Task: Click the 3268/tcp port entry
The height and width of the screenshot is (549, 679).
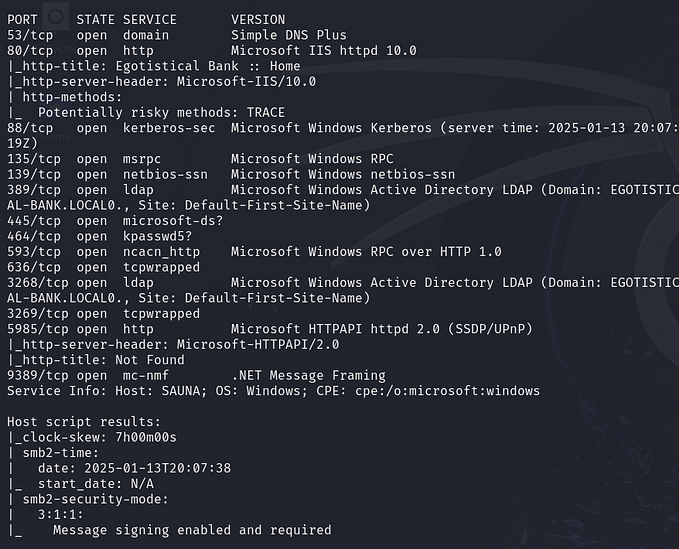Action: (34, 283)
